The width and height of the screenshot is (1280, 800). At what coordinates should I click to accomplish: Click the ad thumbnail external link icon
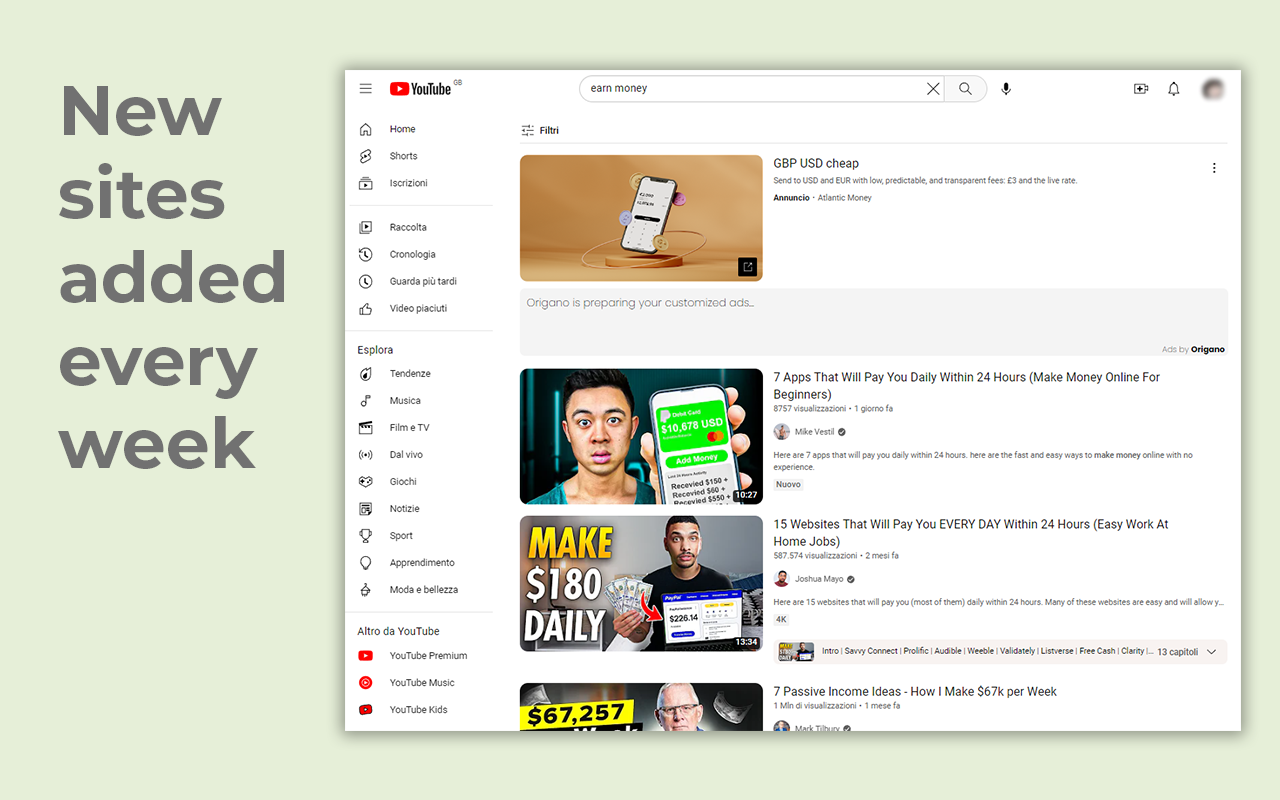point(747,267)
